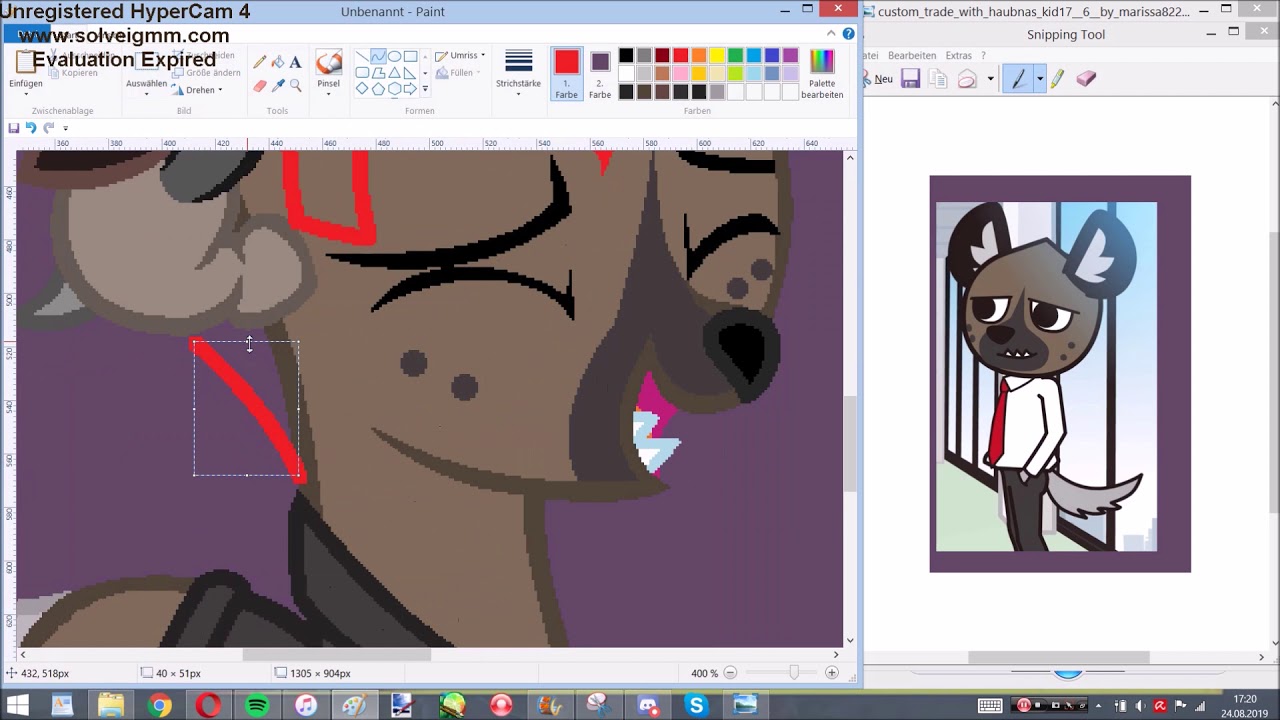This screenshot has width=1280, height=720.
Task: Select the curve shape
Action: pyautogui.click(x=378, y=56)
